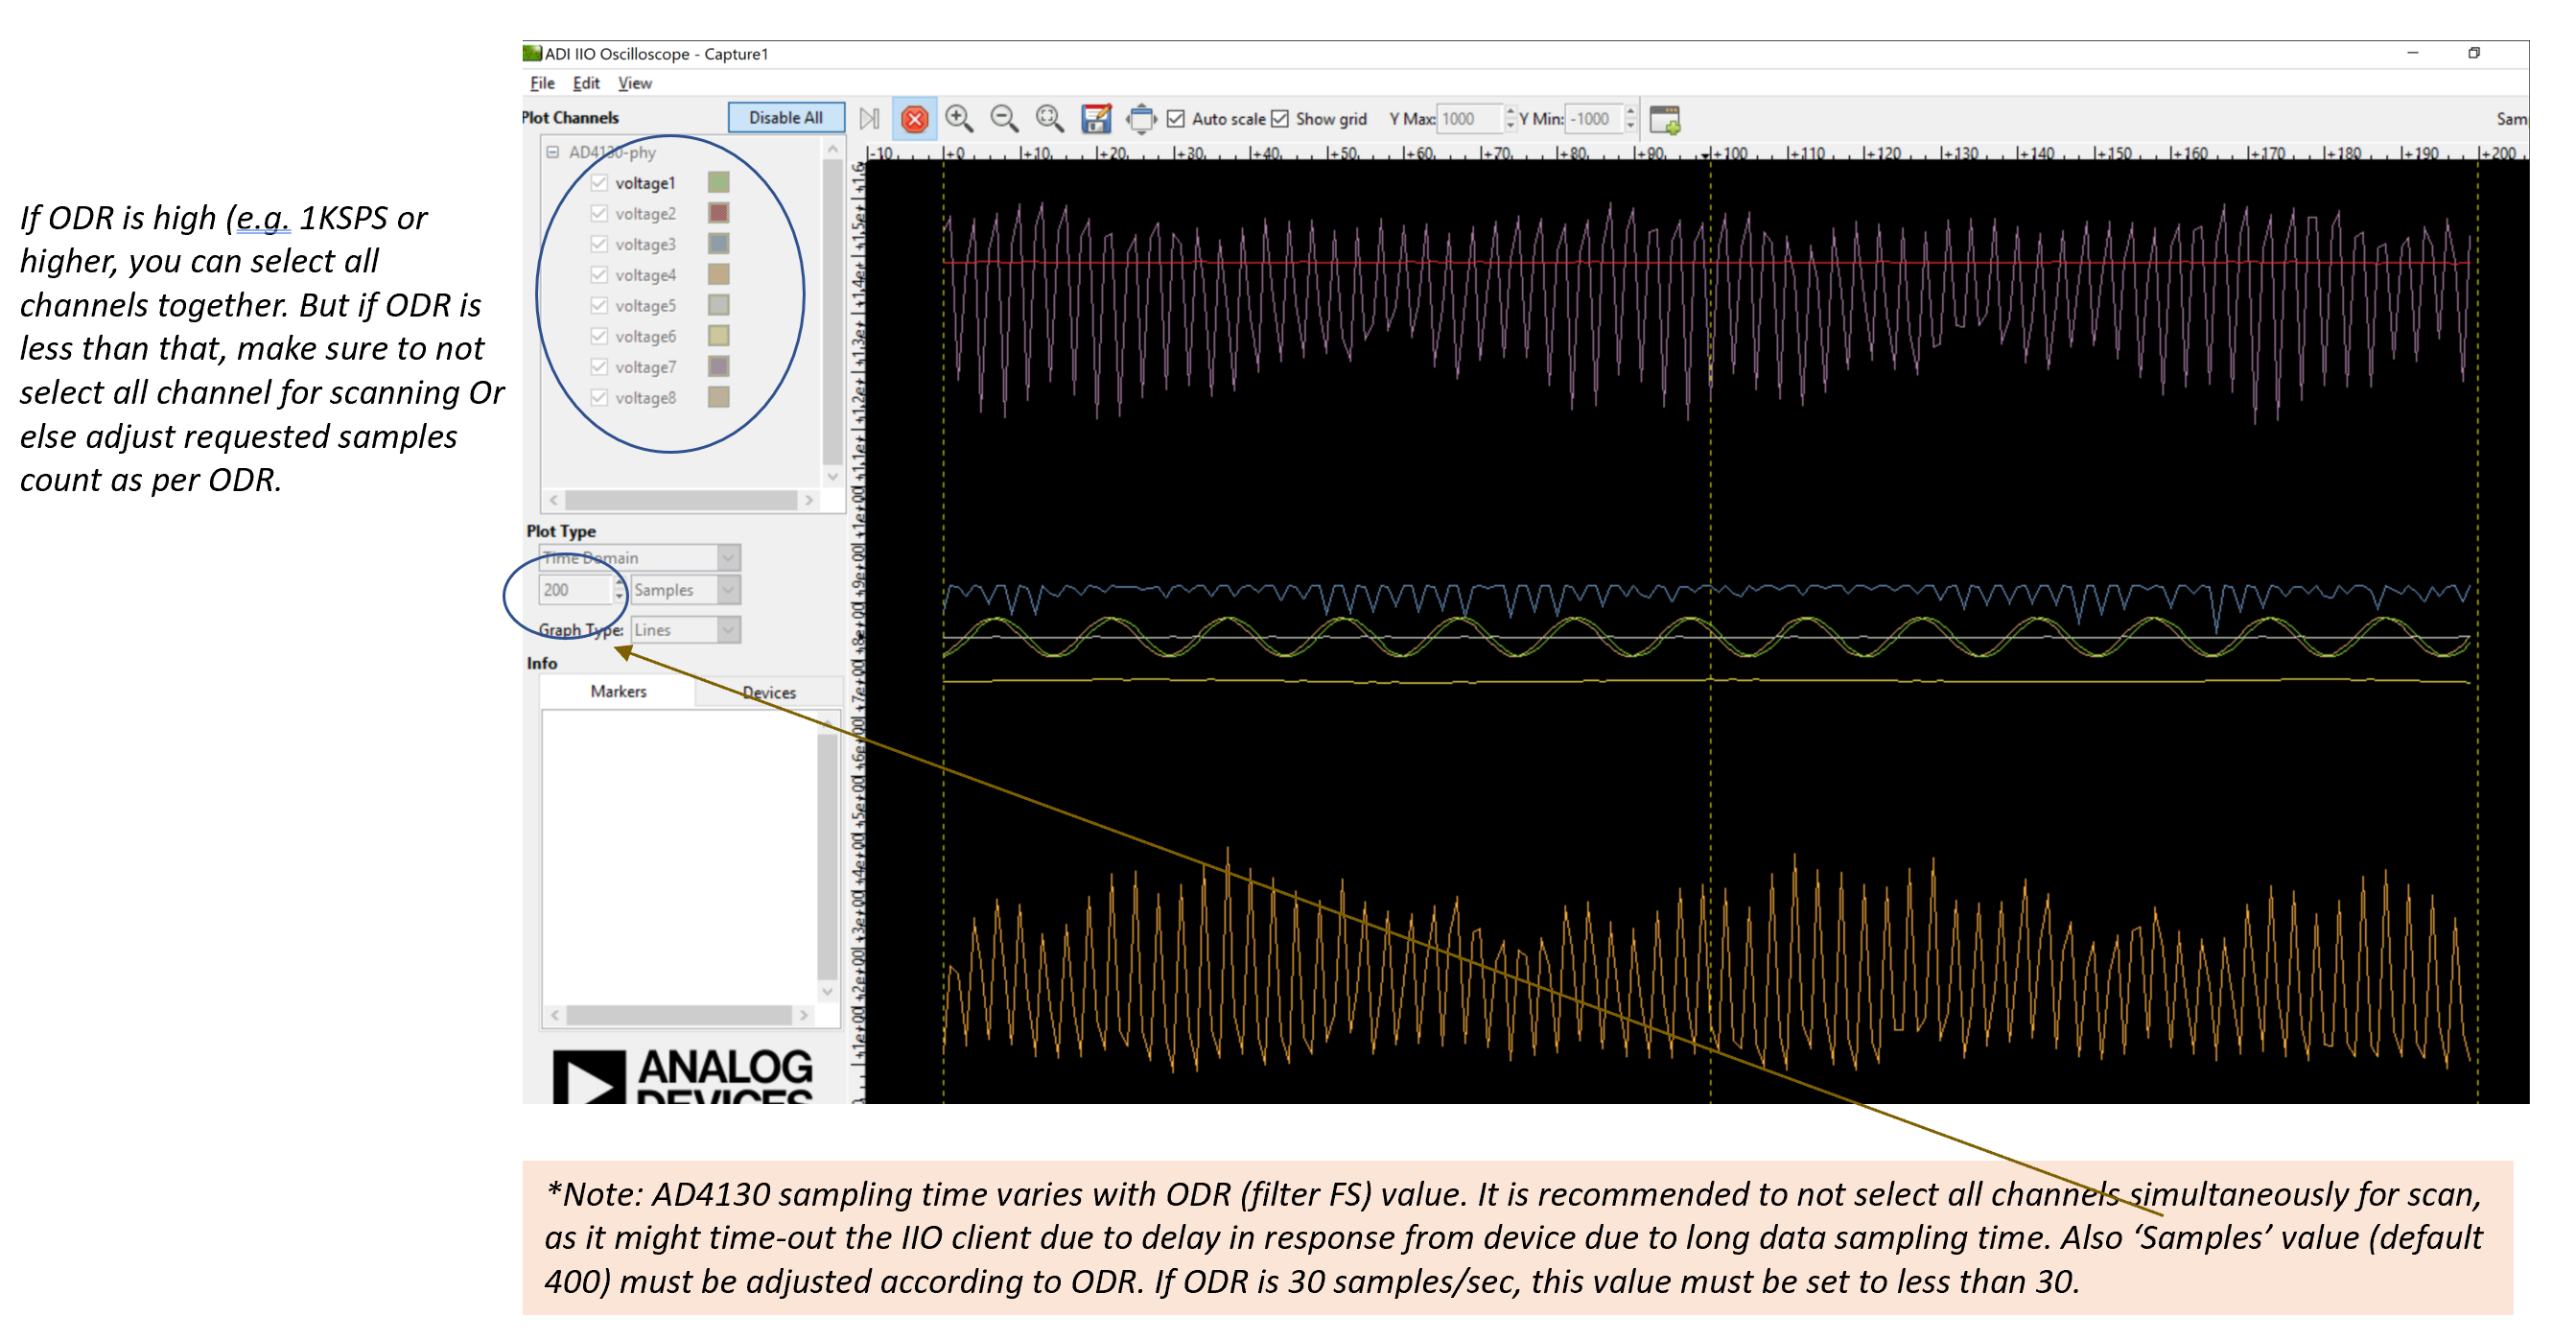Switch to the Devices tab

769,692
